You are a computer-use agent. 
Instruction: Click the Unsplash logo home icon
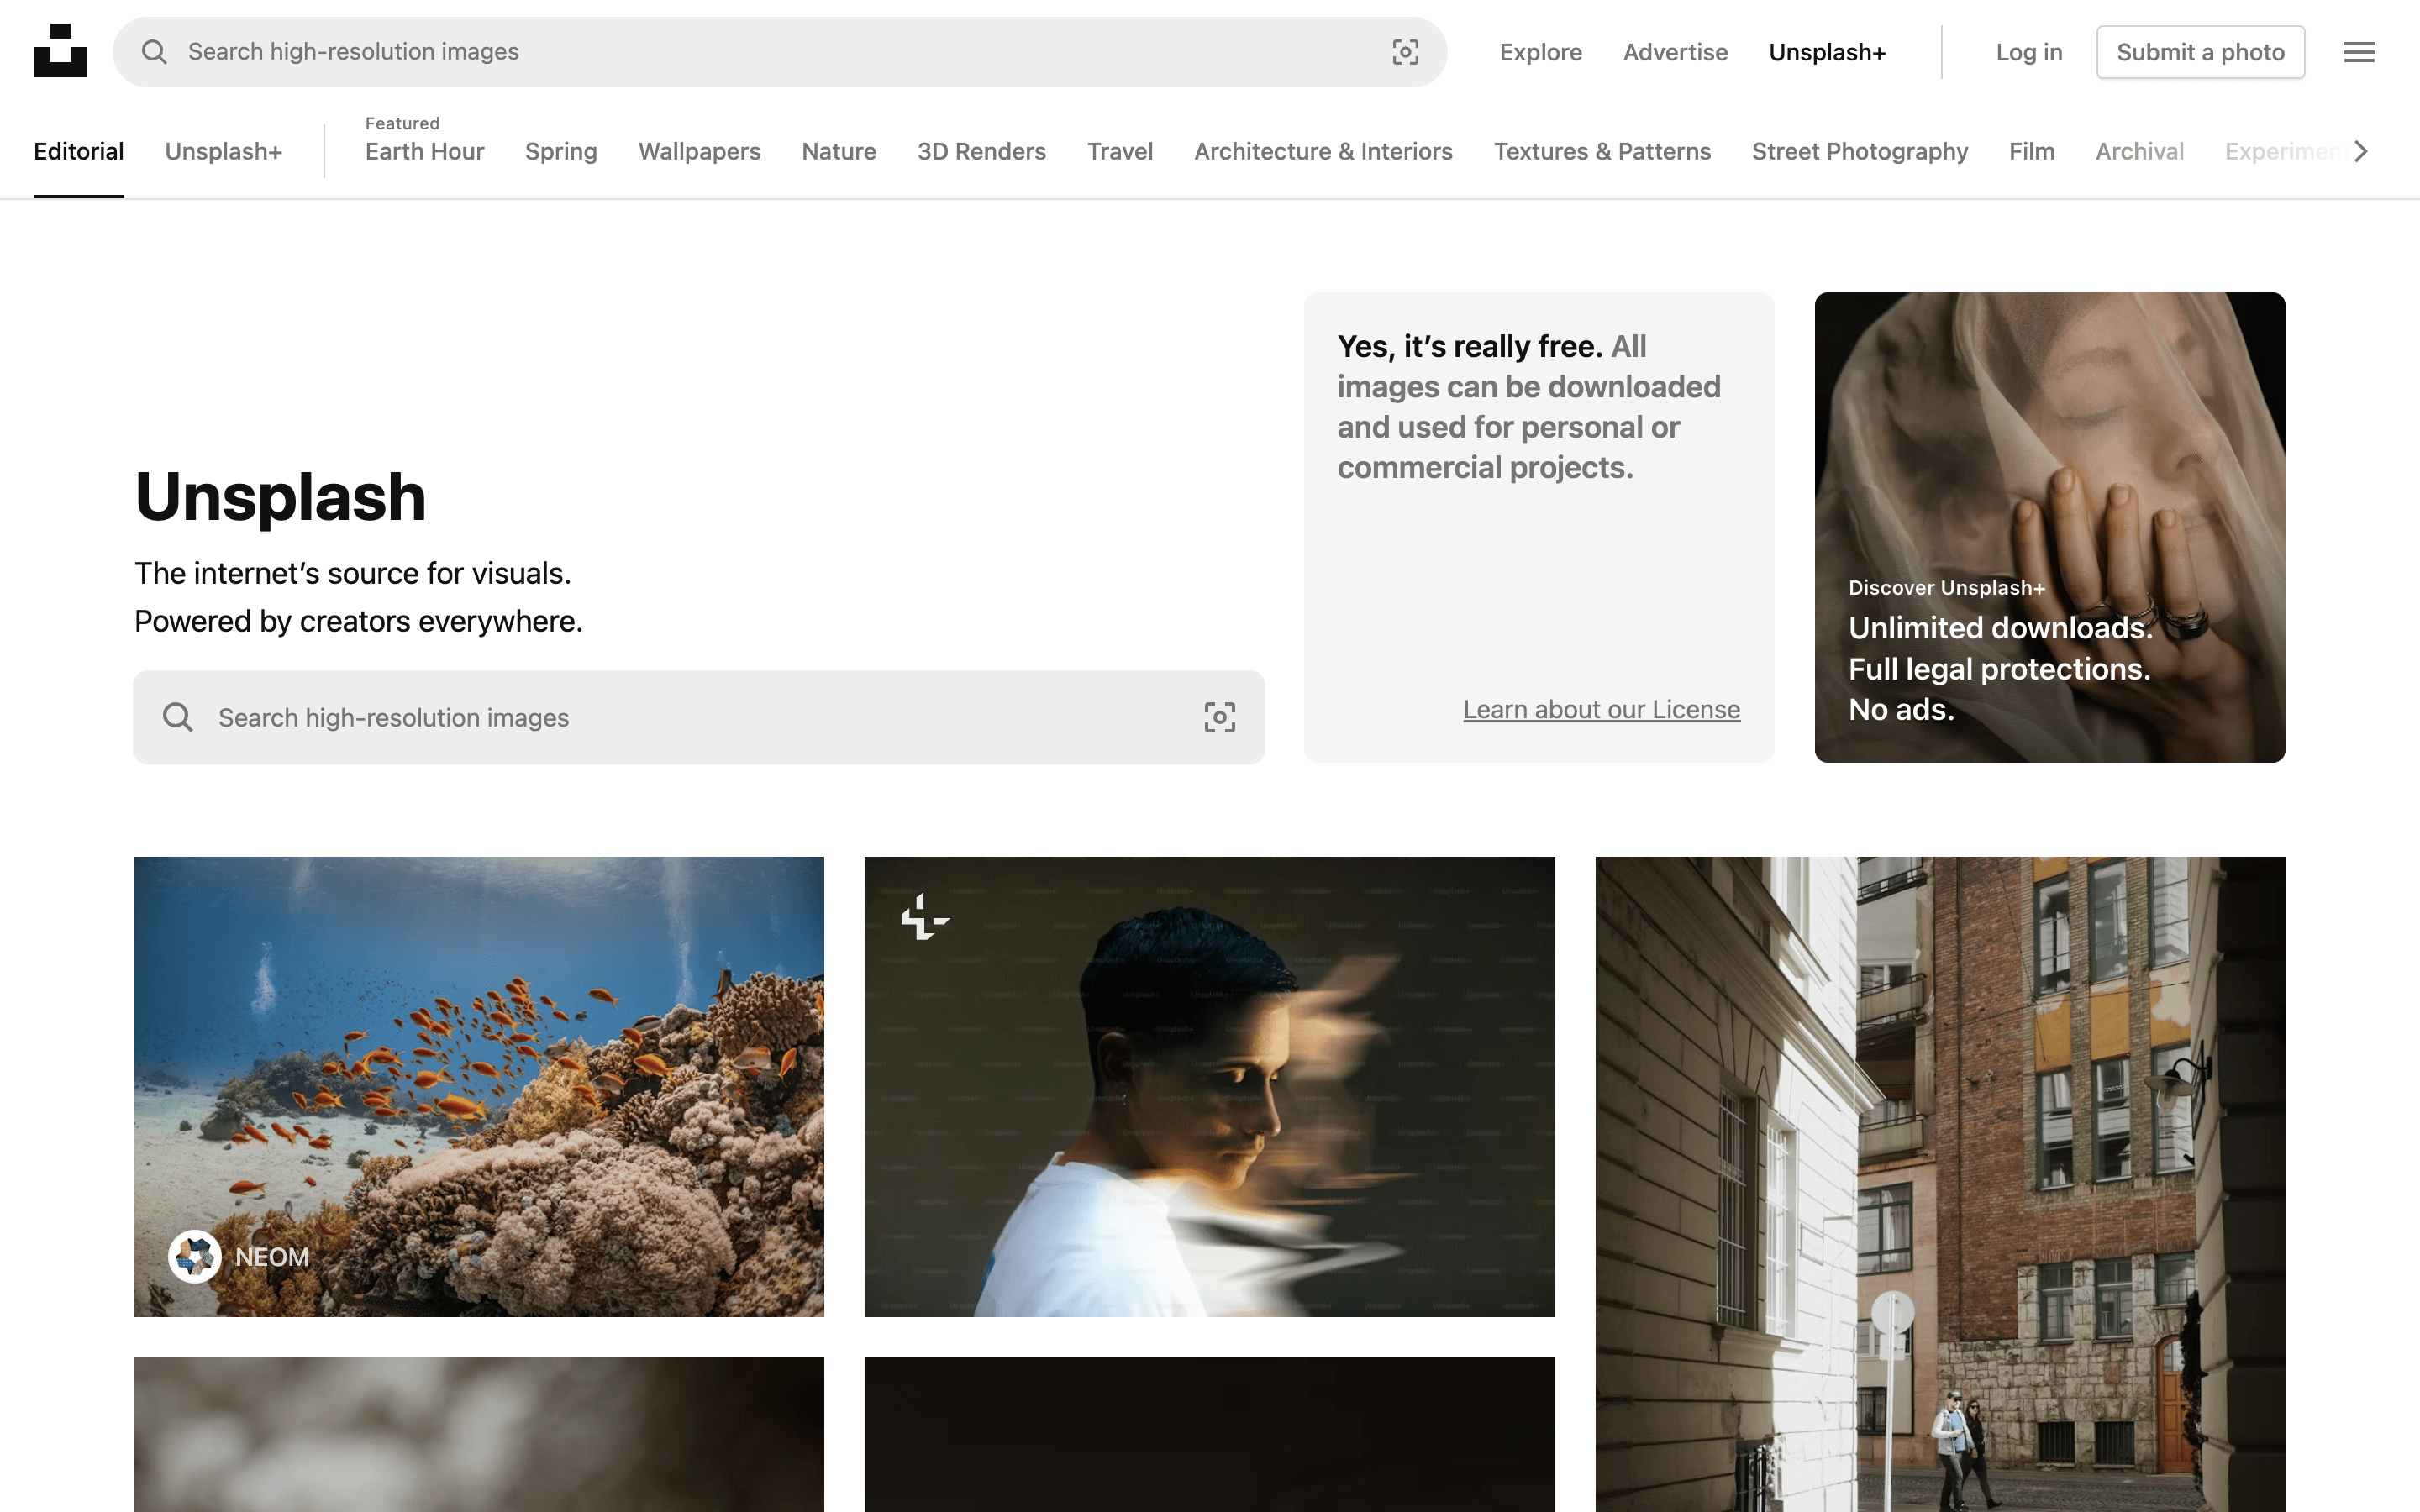(x=60, y=51)
